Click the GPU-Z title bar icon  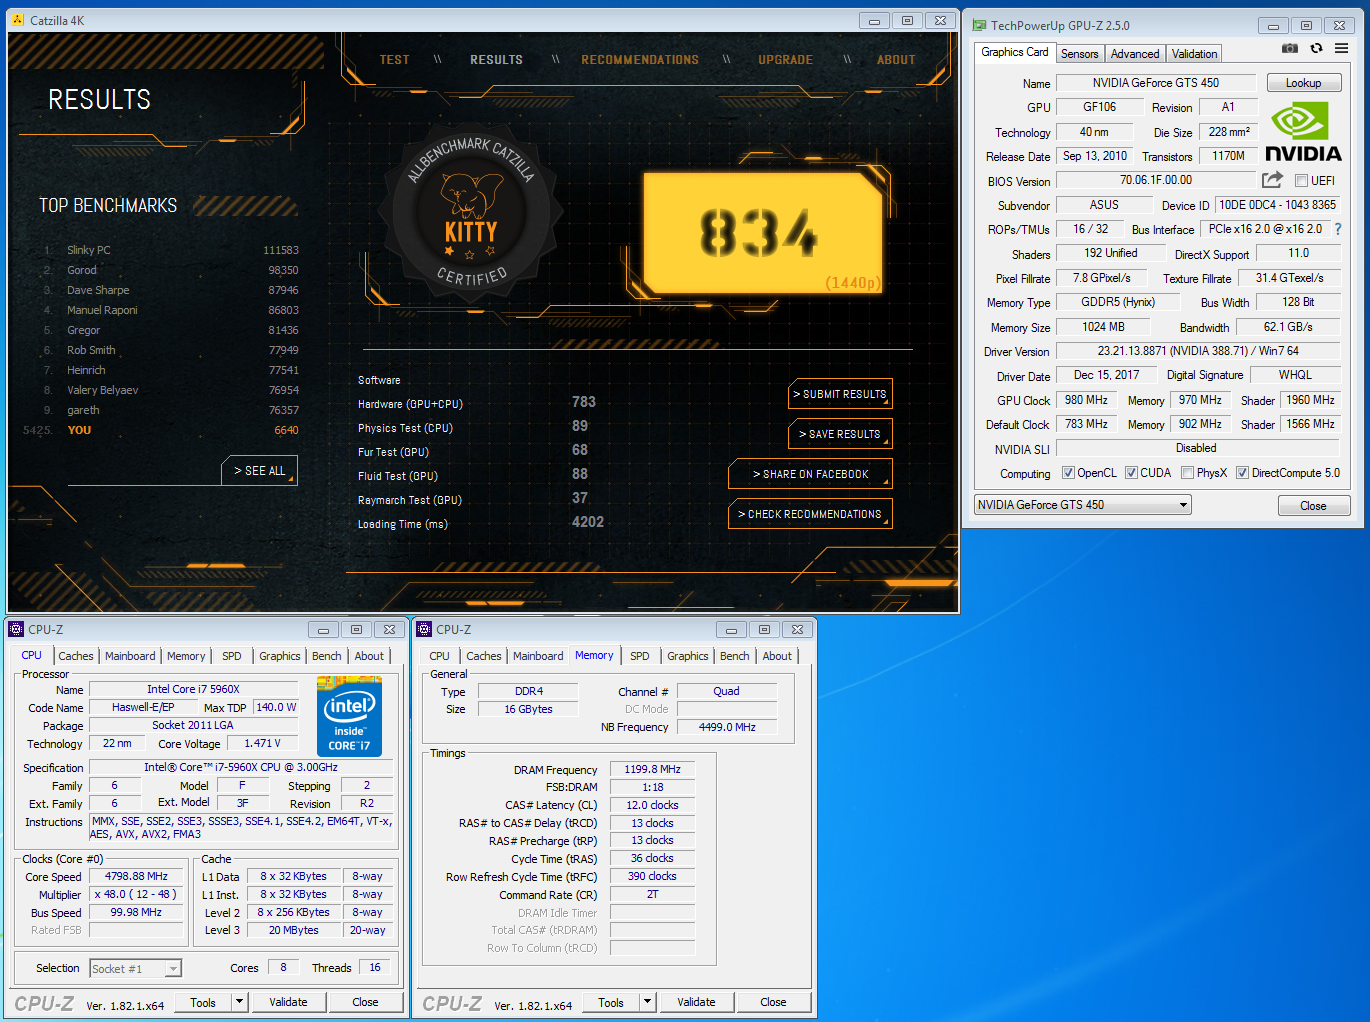(979, 25)
